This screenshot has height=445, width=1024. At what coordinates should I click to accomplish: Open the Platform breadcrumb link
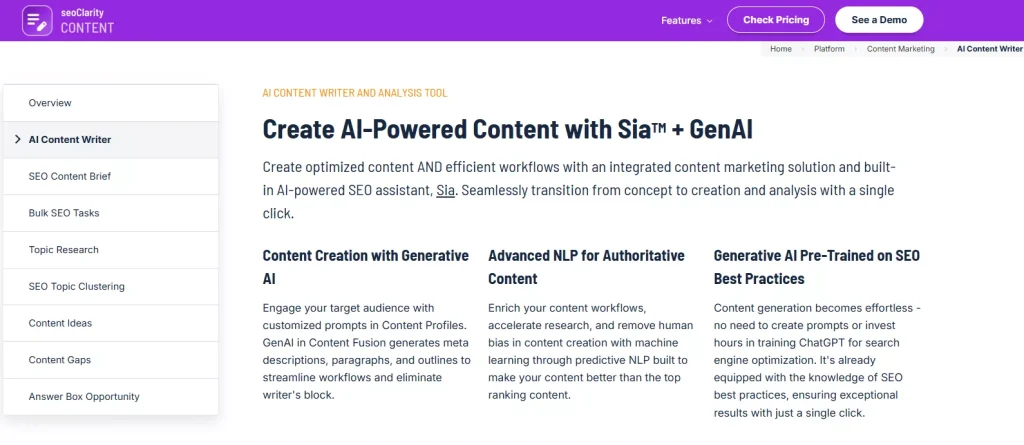point(829,49)
